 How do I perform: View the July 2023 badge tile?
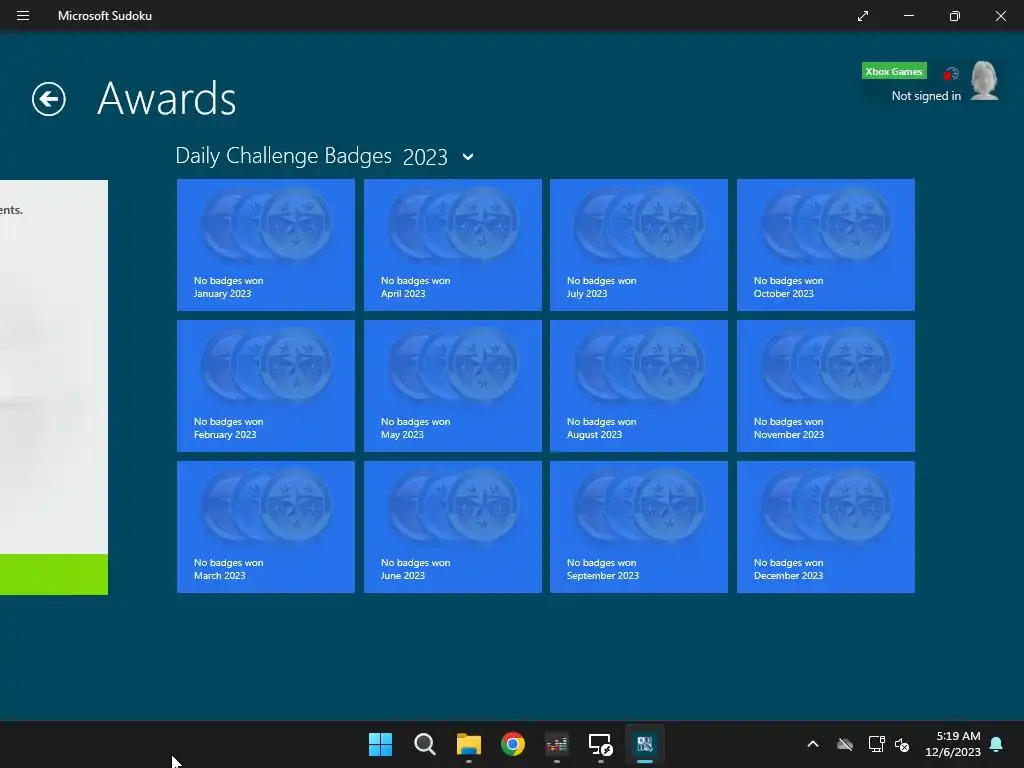(x=639, y=245)
